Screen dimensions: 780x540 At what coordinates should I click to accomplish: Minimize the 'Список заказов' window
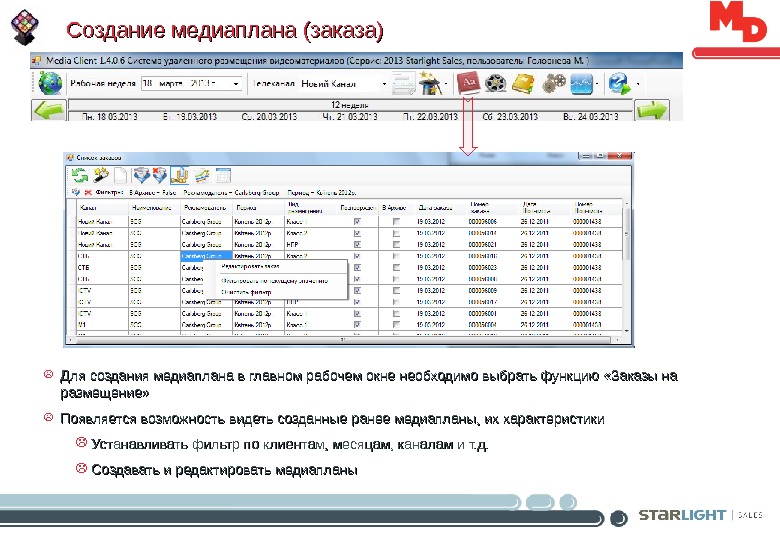(586, 156)
